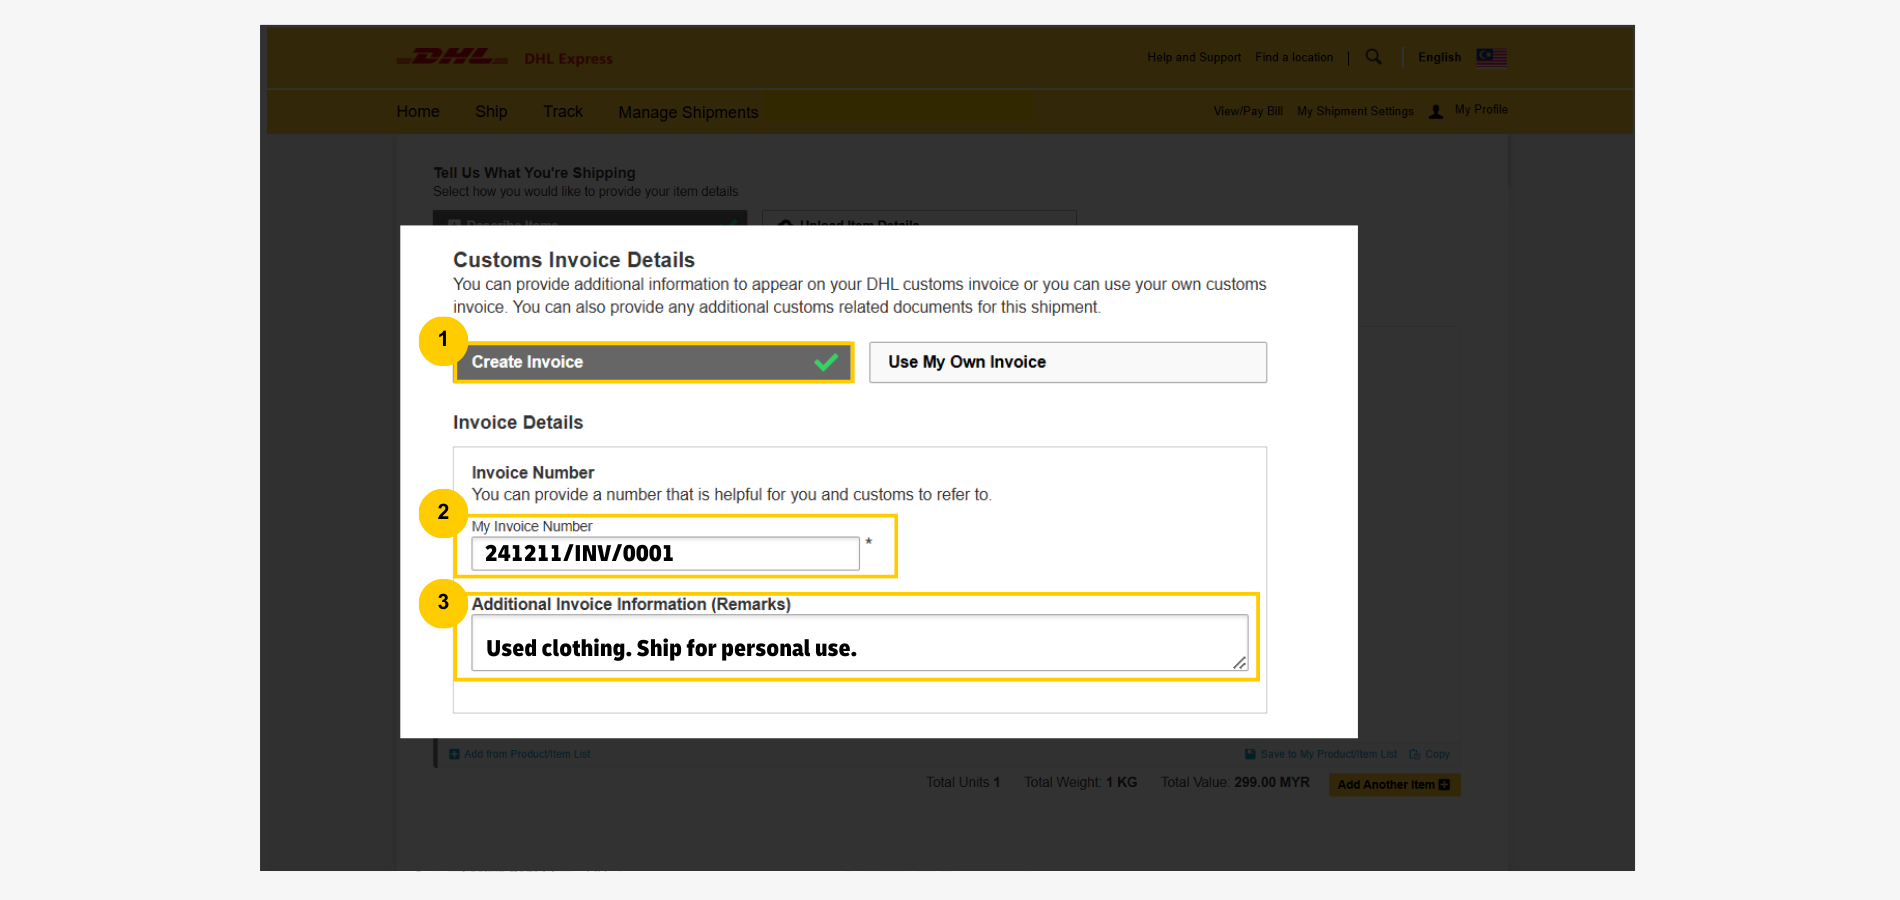Open My Profile link
Screen dimensions: 1900x900
[1481, 109]
